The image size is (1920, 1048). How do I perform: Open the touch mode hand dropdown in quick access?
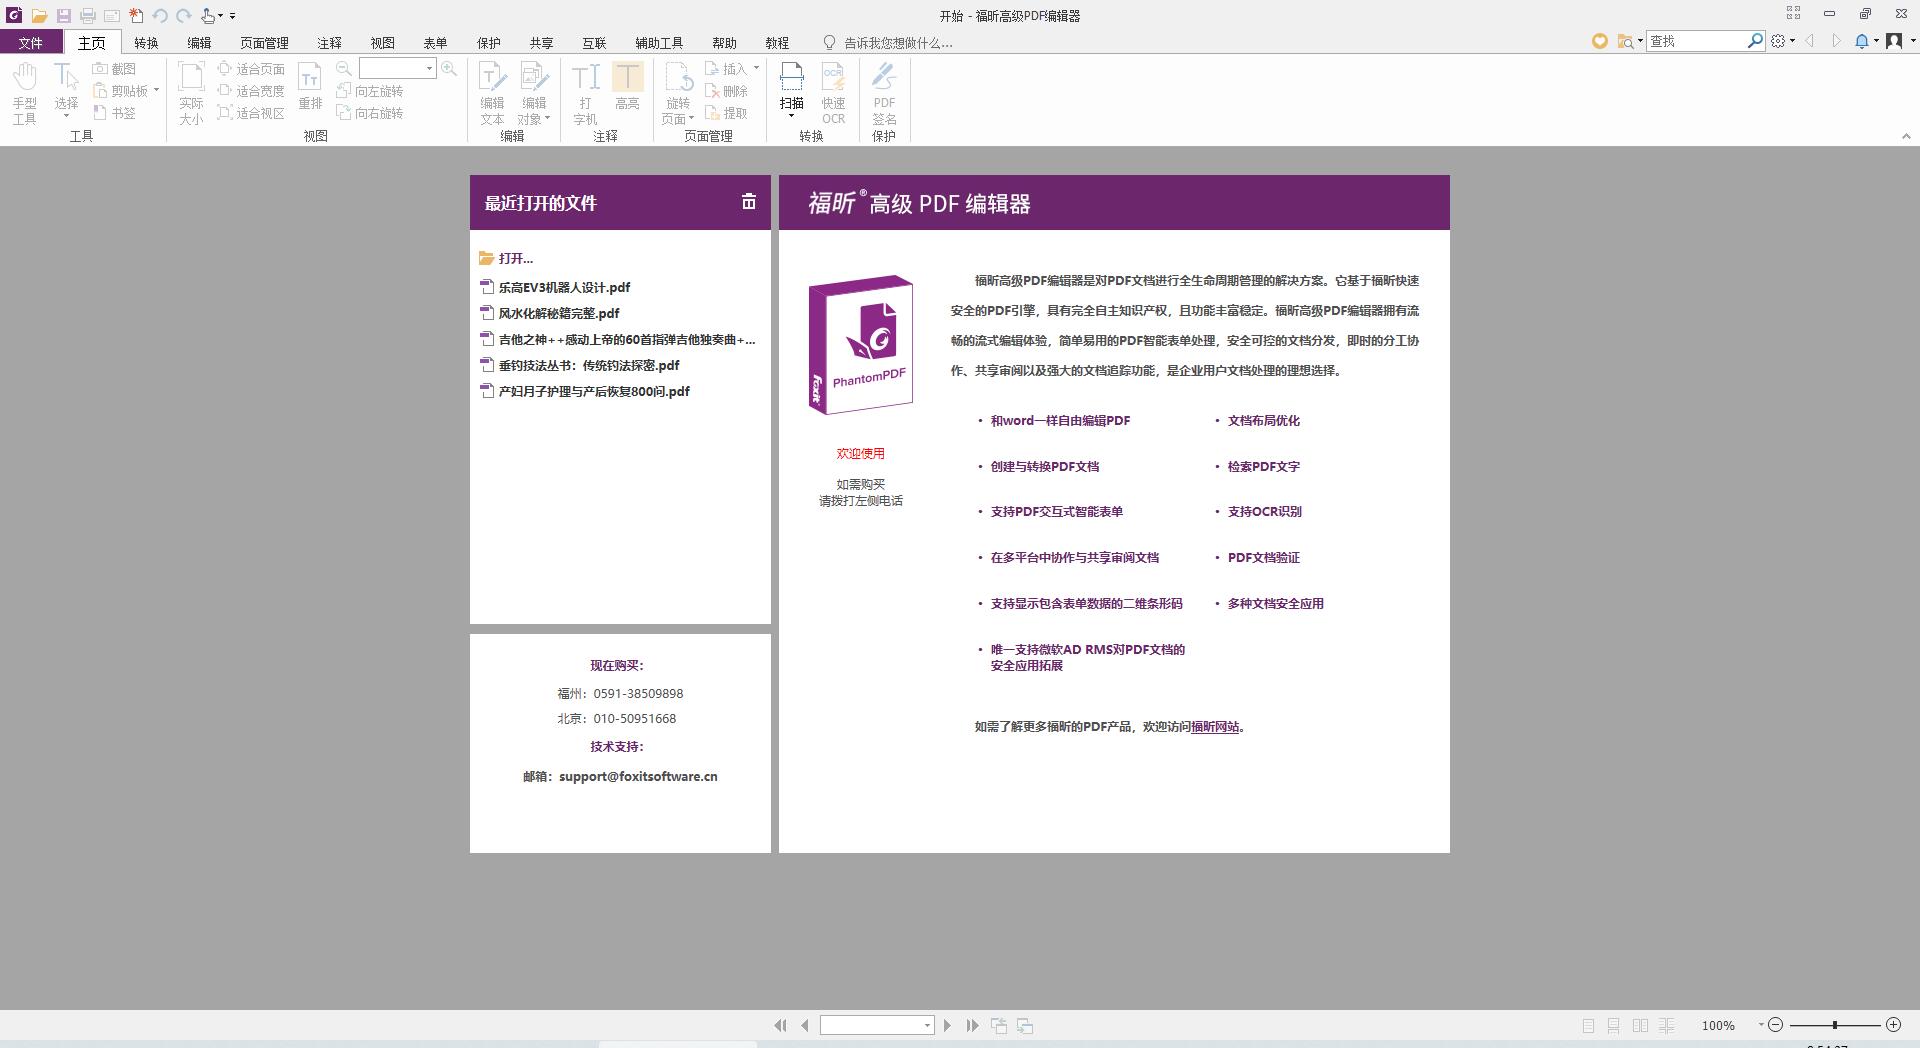(x=212, y=16)
